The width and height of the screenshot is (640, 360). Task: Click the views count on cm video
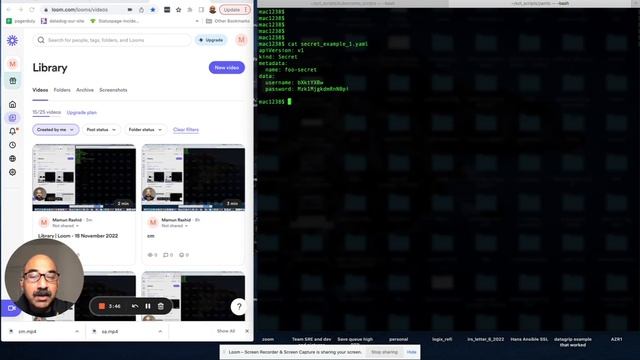152,255
